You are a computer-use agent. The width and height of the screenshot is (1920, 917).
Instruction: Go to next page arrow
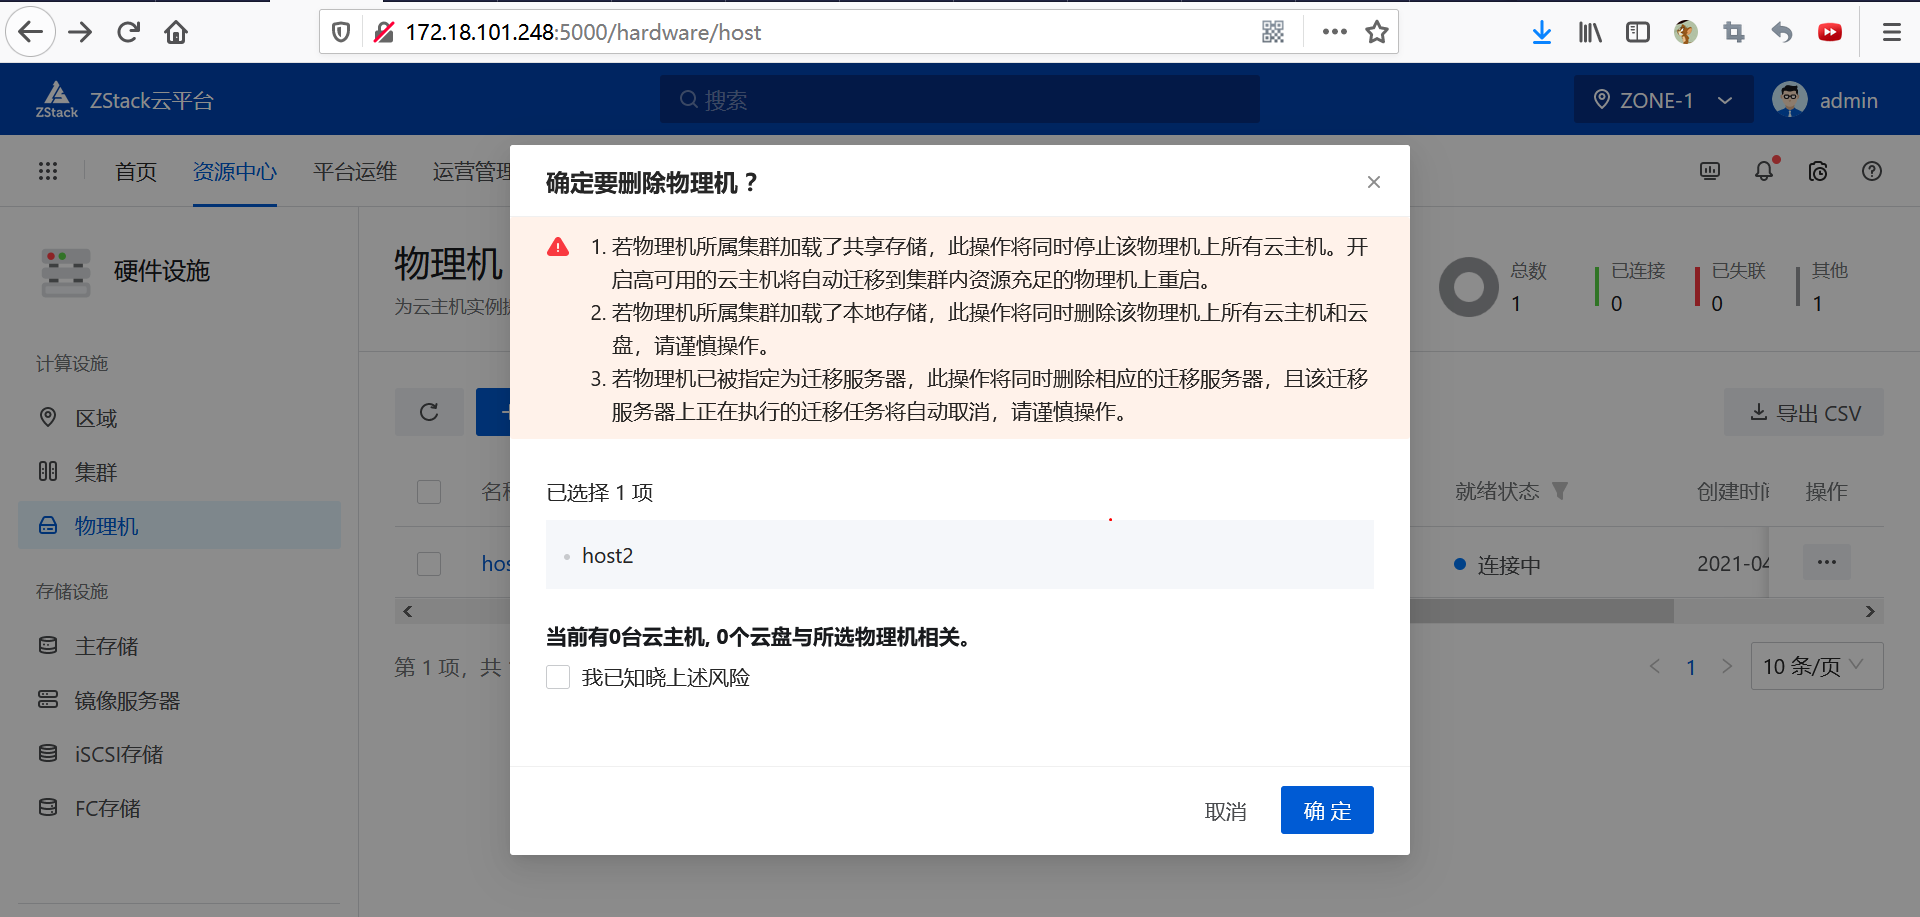1727,666
